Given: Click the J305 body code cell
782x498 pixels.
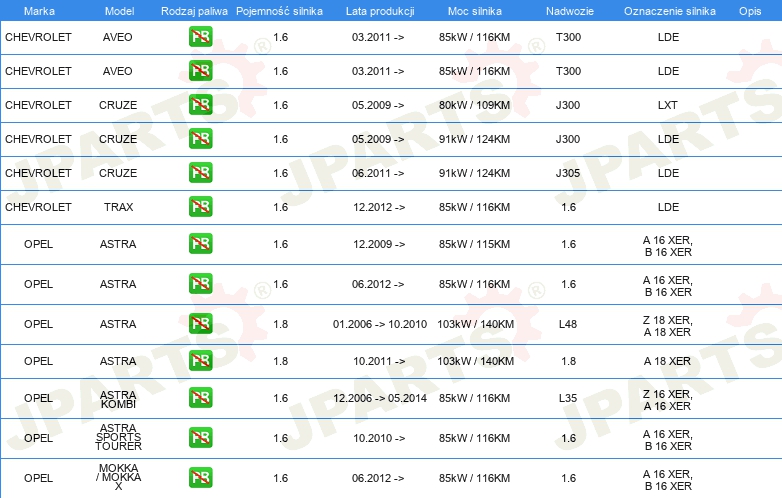Looking at the screenshot, I should (x=568, y=173).
